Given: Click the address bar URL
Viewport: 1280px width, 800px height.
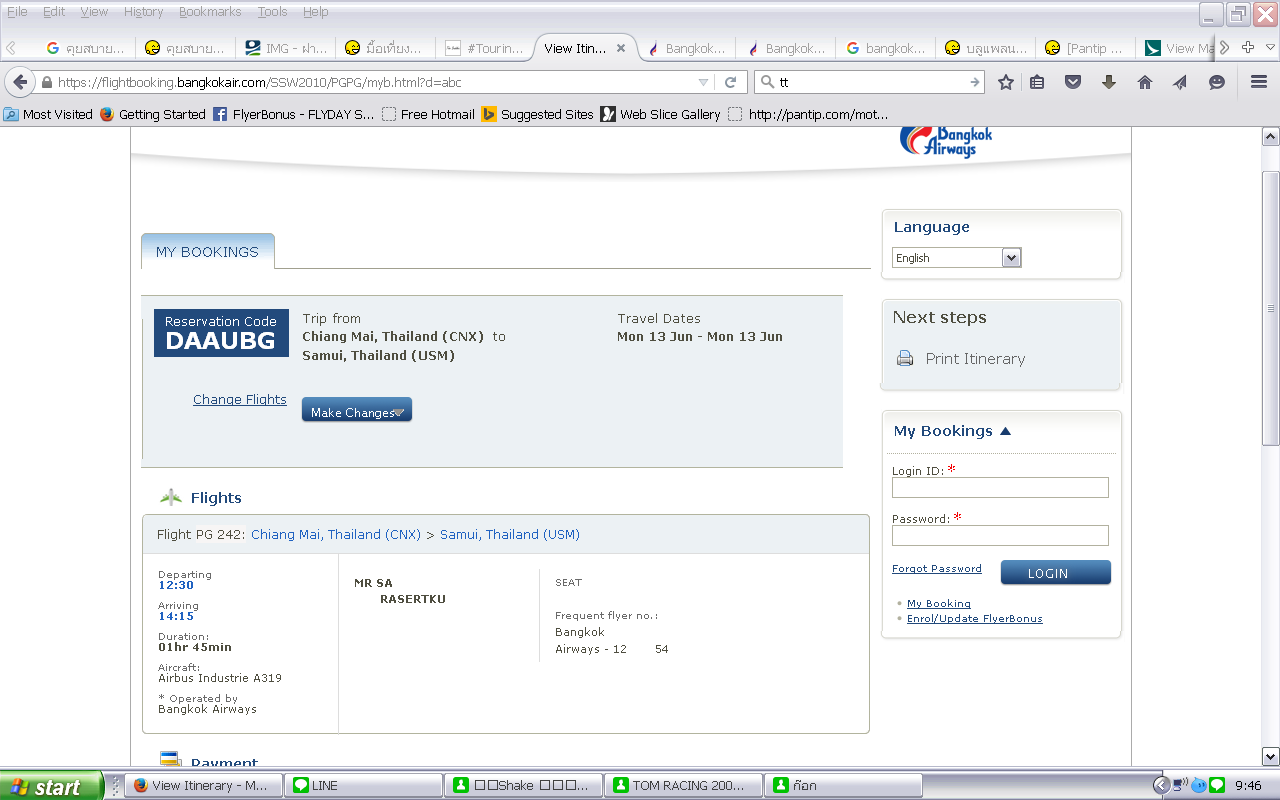Looking at the screenshot, I should 260,82.
